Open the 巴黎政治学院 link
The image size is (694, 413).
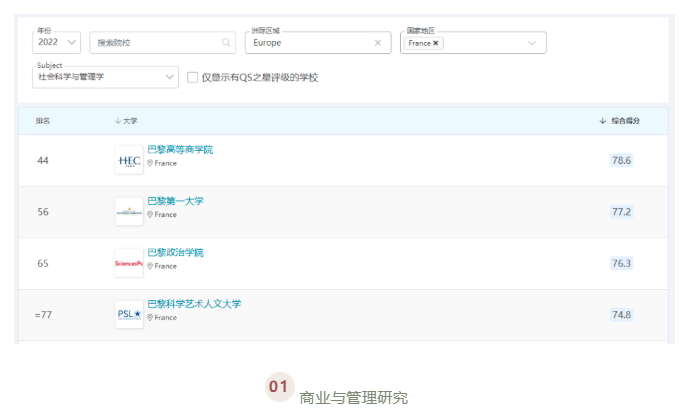pos(176,252)
